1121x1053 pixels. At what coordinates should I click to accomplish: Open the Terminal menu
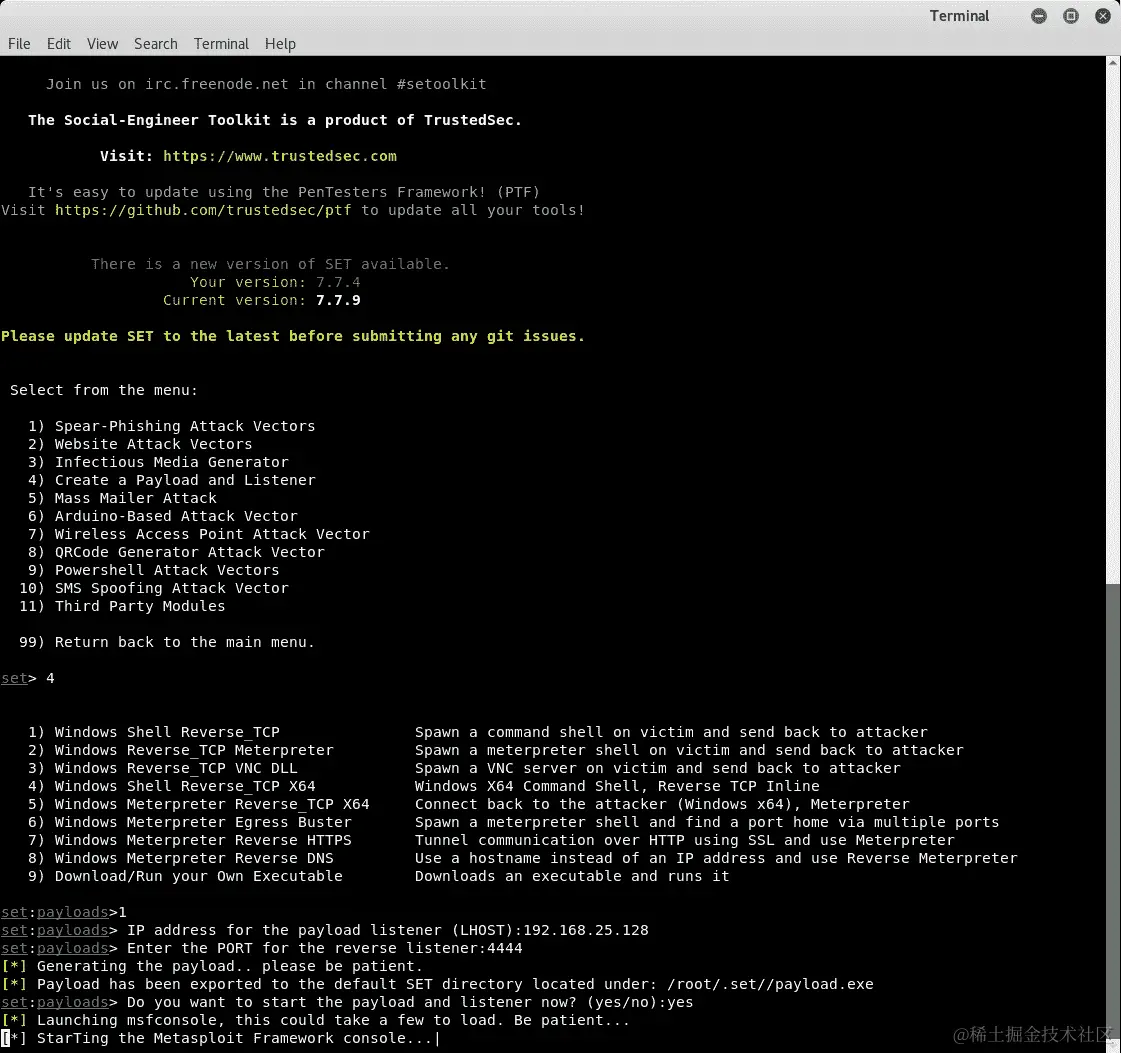pos(221,44)
